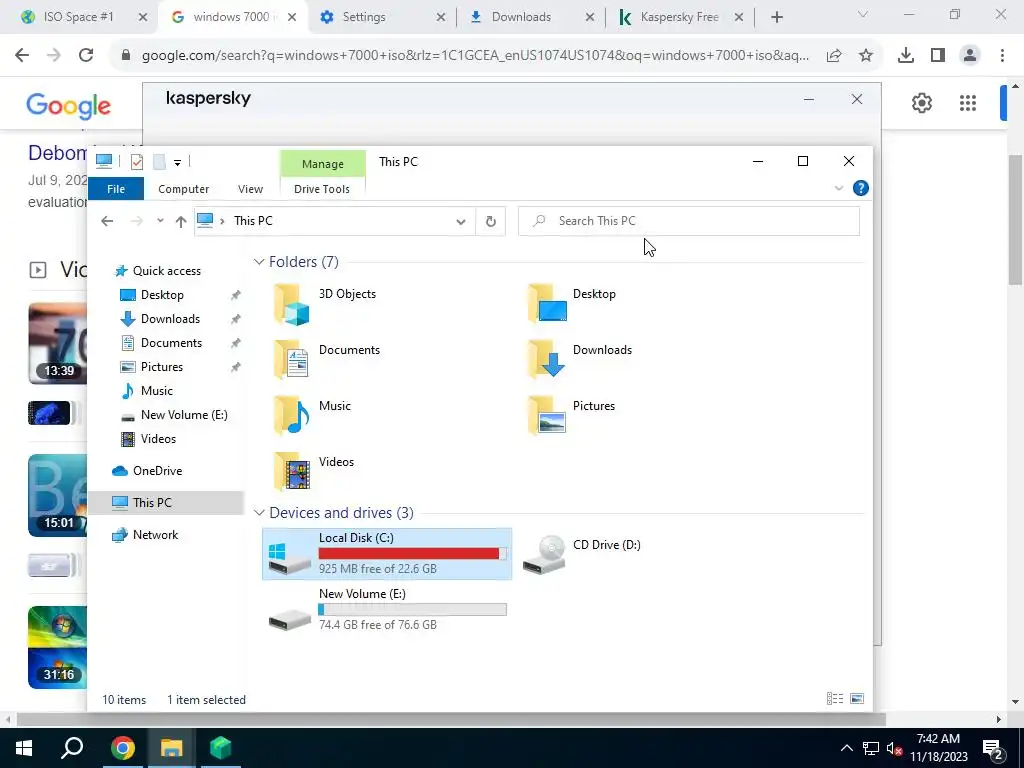Image resolution: width=1024 pixels, height=768 pixels.
Task: Select Documents in navigation pane
Action: [x=171, y=343]
